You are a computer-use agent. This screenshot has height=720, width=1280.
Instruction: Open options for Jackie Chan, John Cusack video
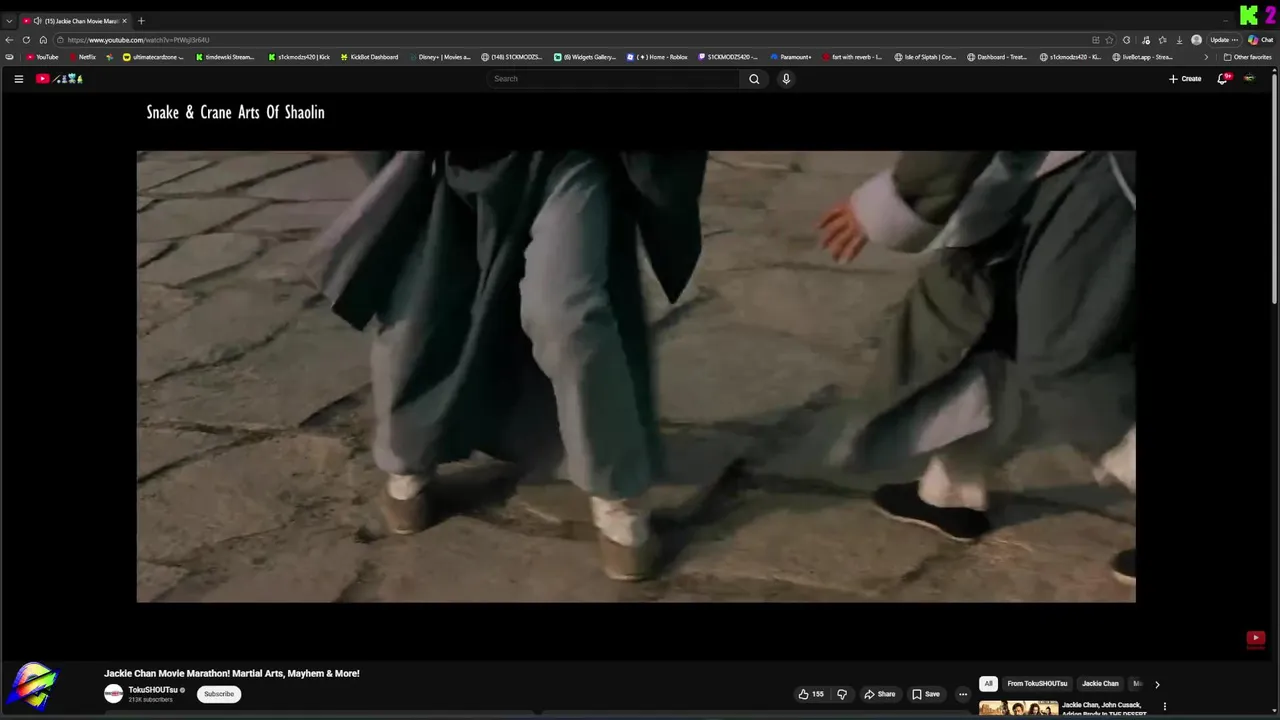(x=1164, y=707)
